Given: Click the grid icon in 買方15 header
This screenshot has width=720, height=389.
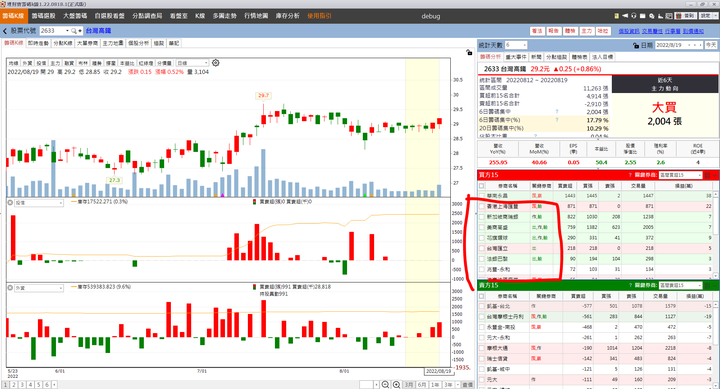Looking at the screenshot, I should 708,175.
